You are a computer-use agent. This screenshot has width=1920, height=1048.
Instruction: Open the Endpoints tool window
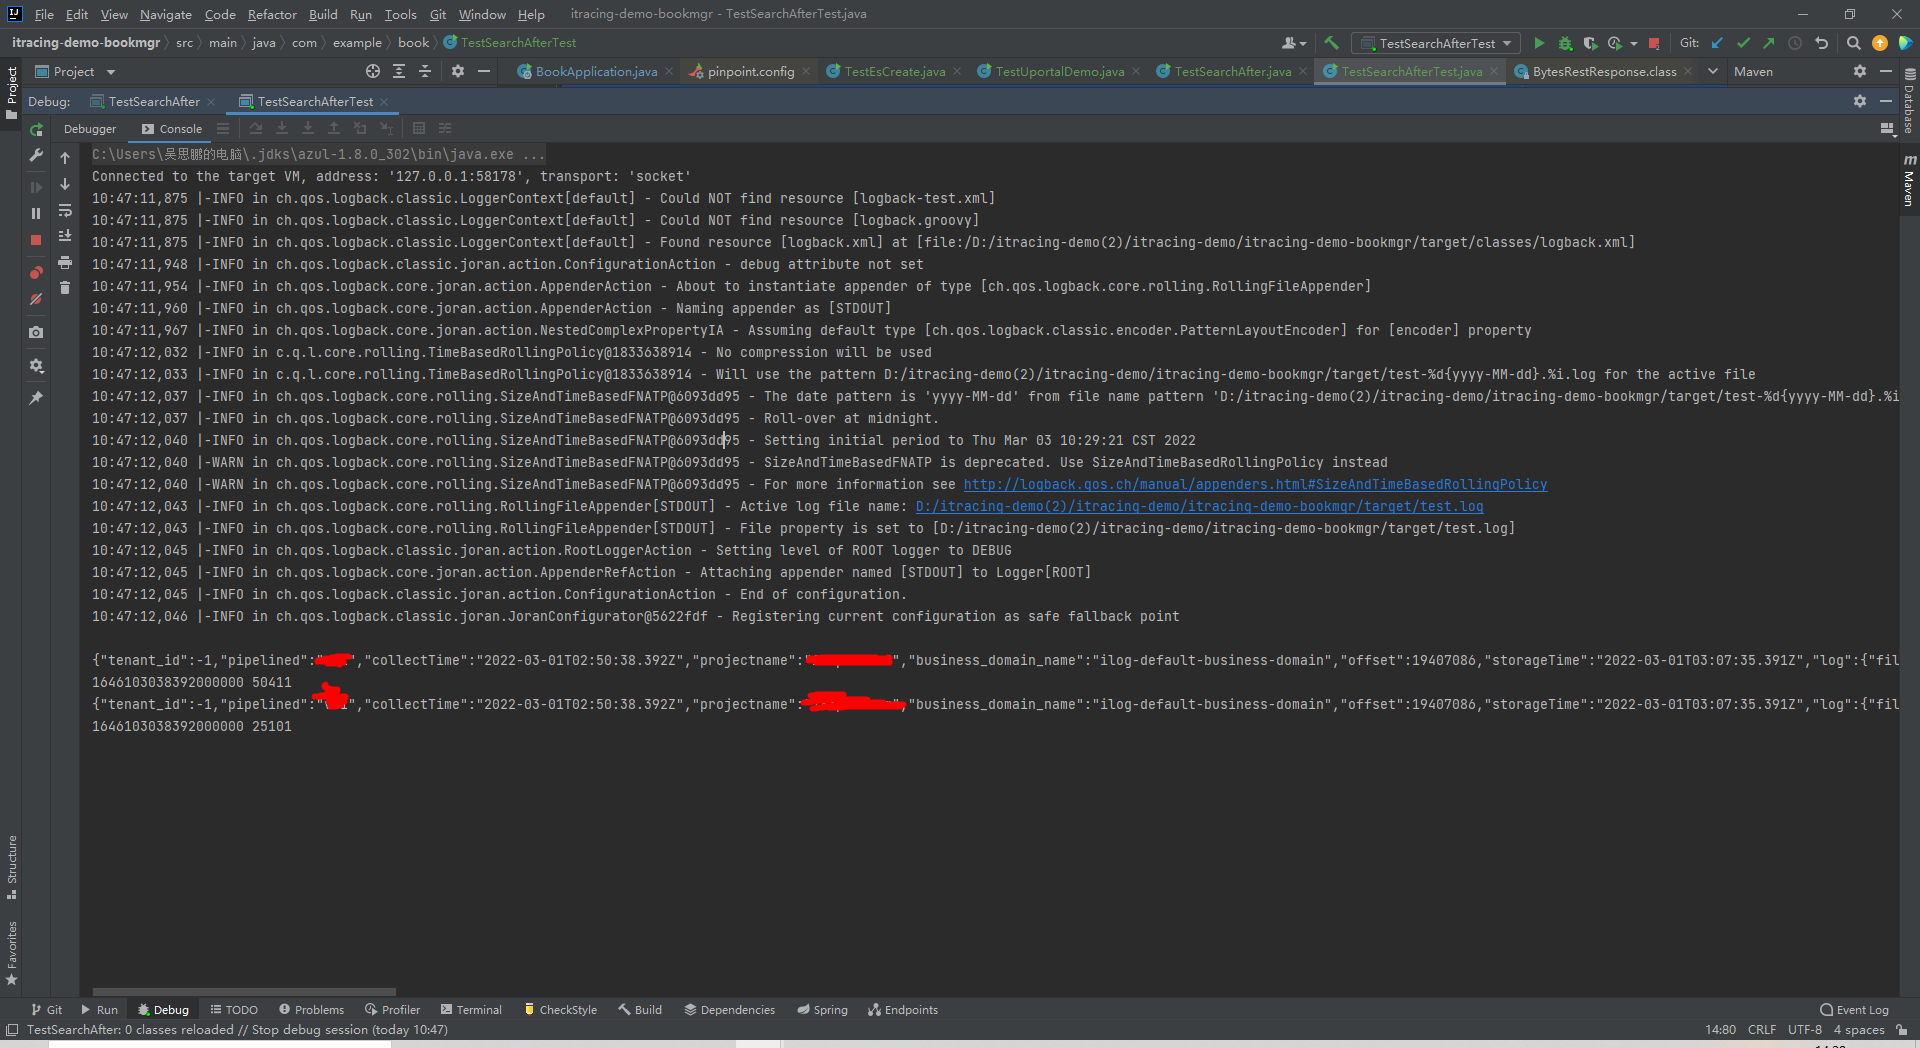(x=903, y=1010)
